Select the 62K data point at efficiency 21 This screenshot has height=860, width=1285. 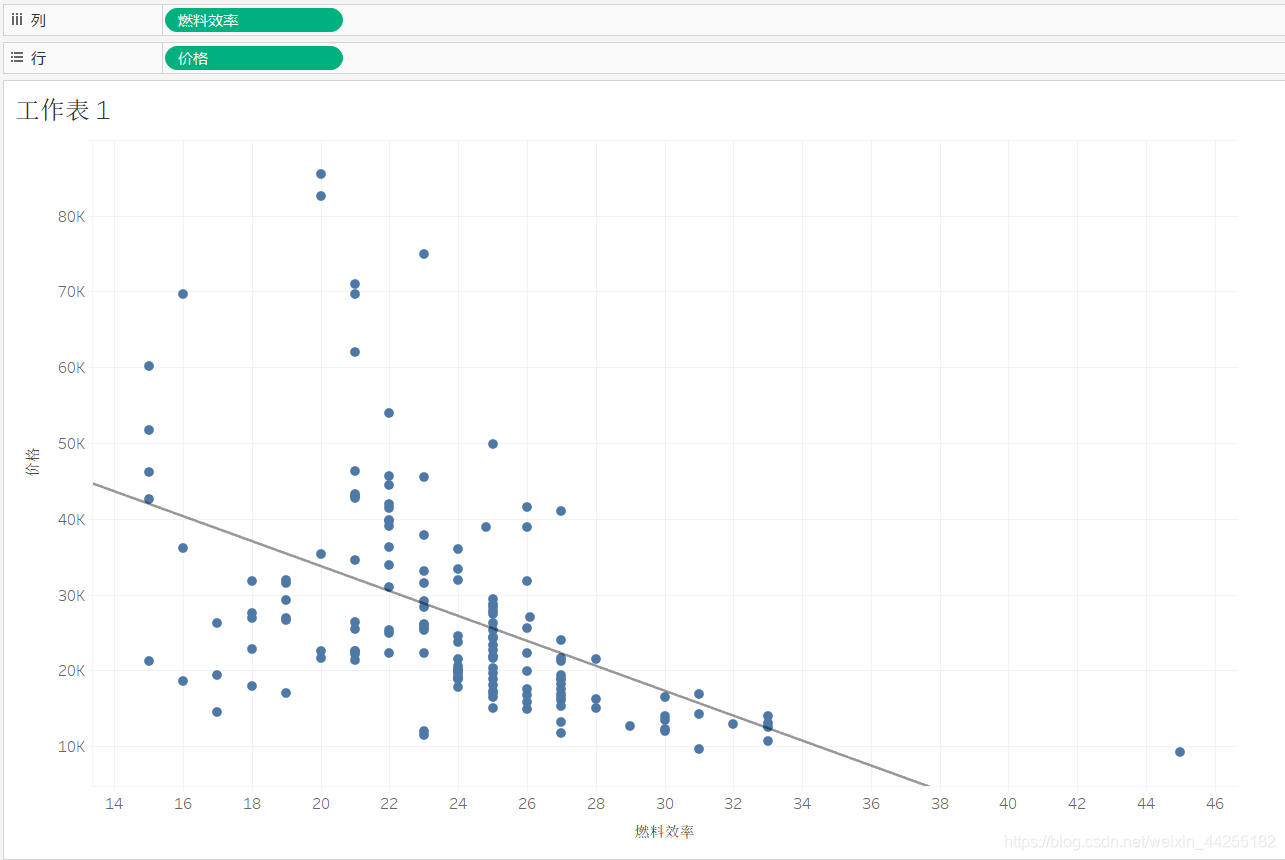pos(355,352)
